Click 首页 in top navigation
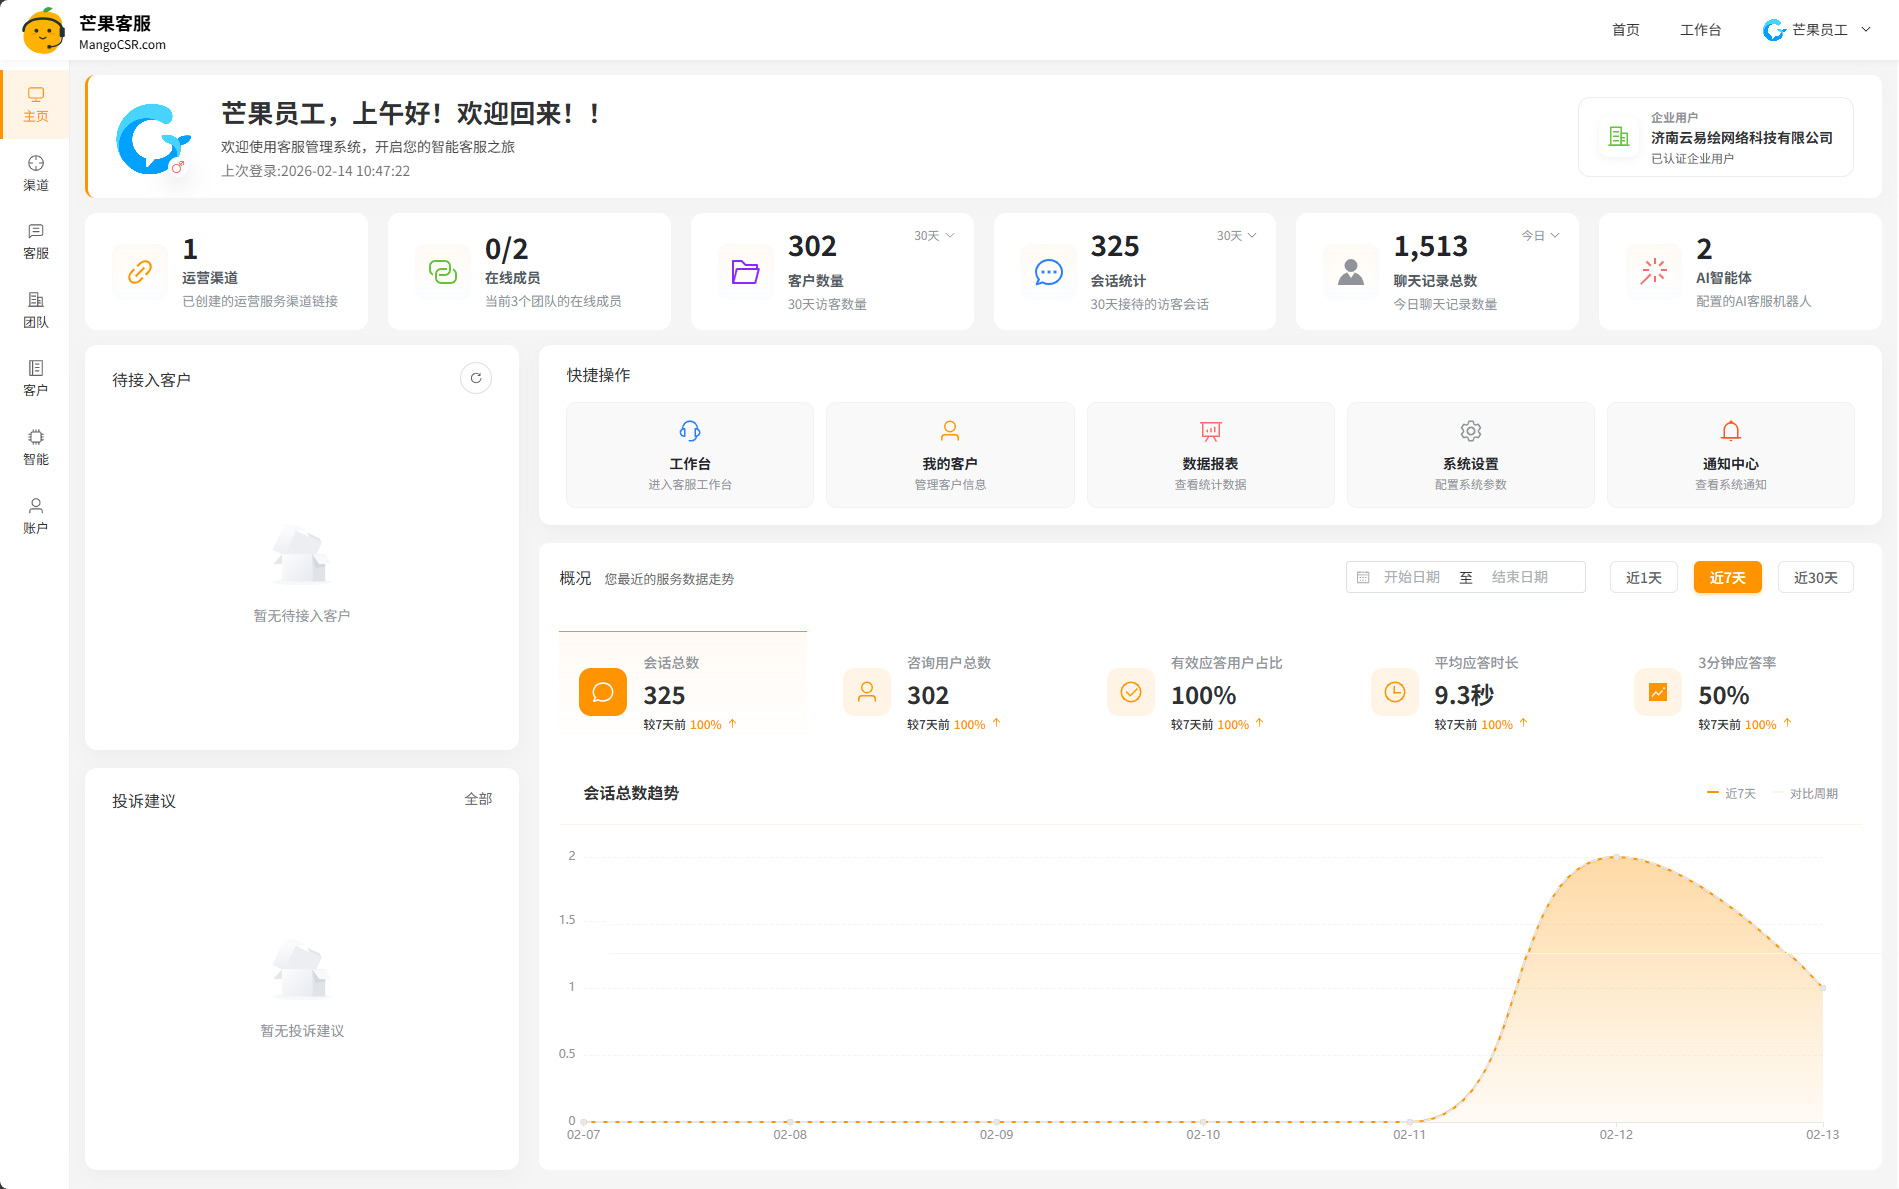Image resolution: width=1899 pixels, height=1189 pixels. coord(1625,30)
